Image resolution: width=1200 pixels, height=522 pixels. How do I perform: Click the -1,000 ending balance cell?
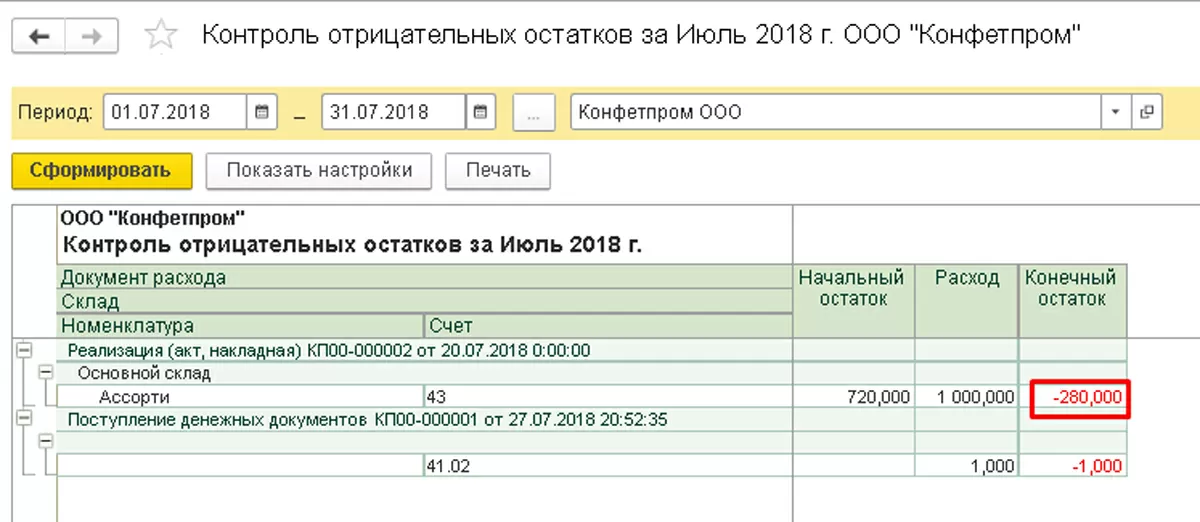1073,465
